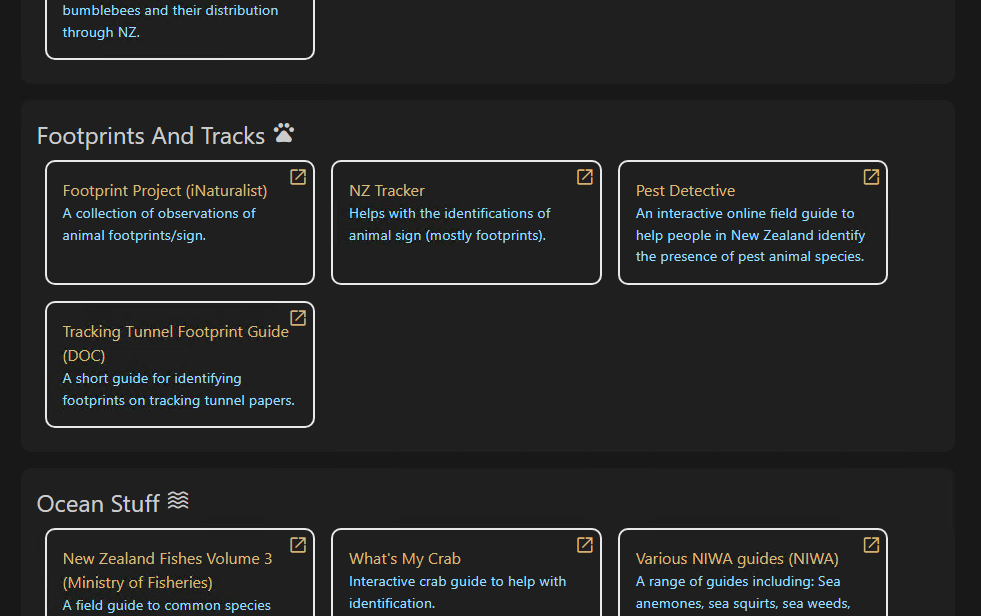This screenshot has width=981, height=616.
Task: Click text 'A short guide for identifying footprints'
Action: [x=178, y=389]
